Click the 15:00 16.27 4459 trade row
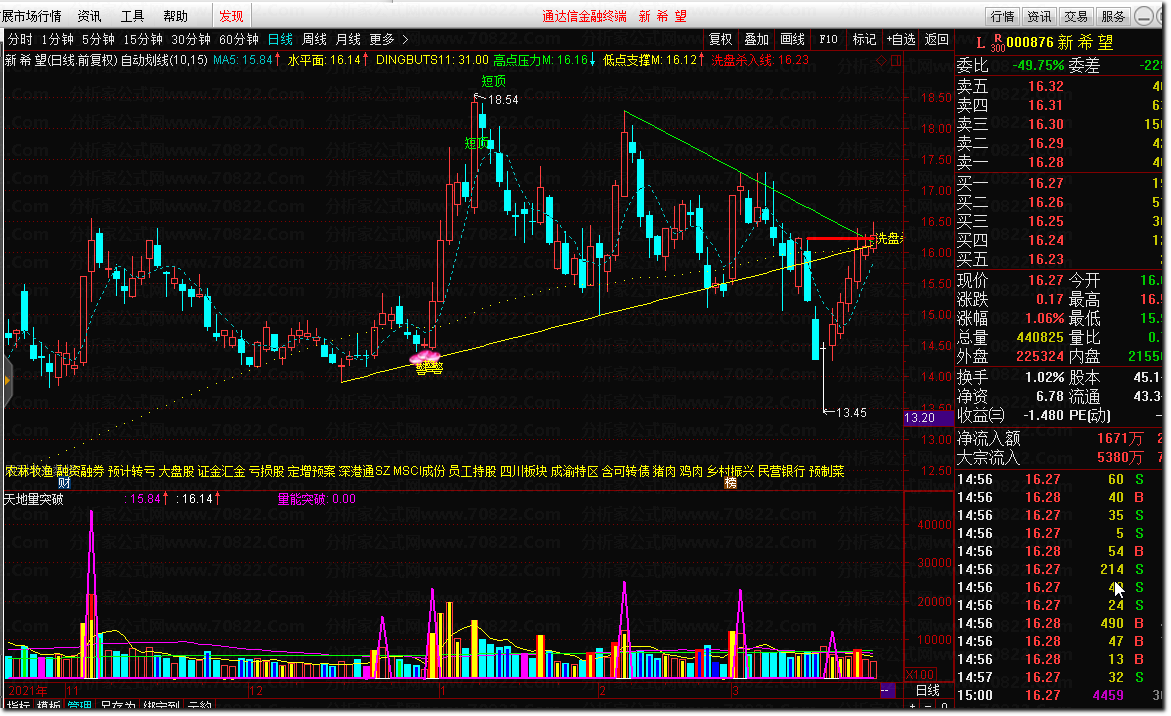This screenshot has width=1171, height=716. pos(1059,695)
